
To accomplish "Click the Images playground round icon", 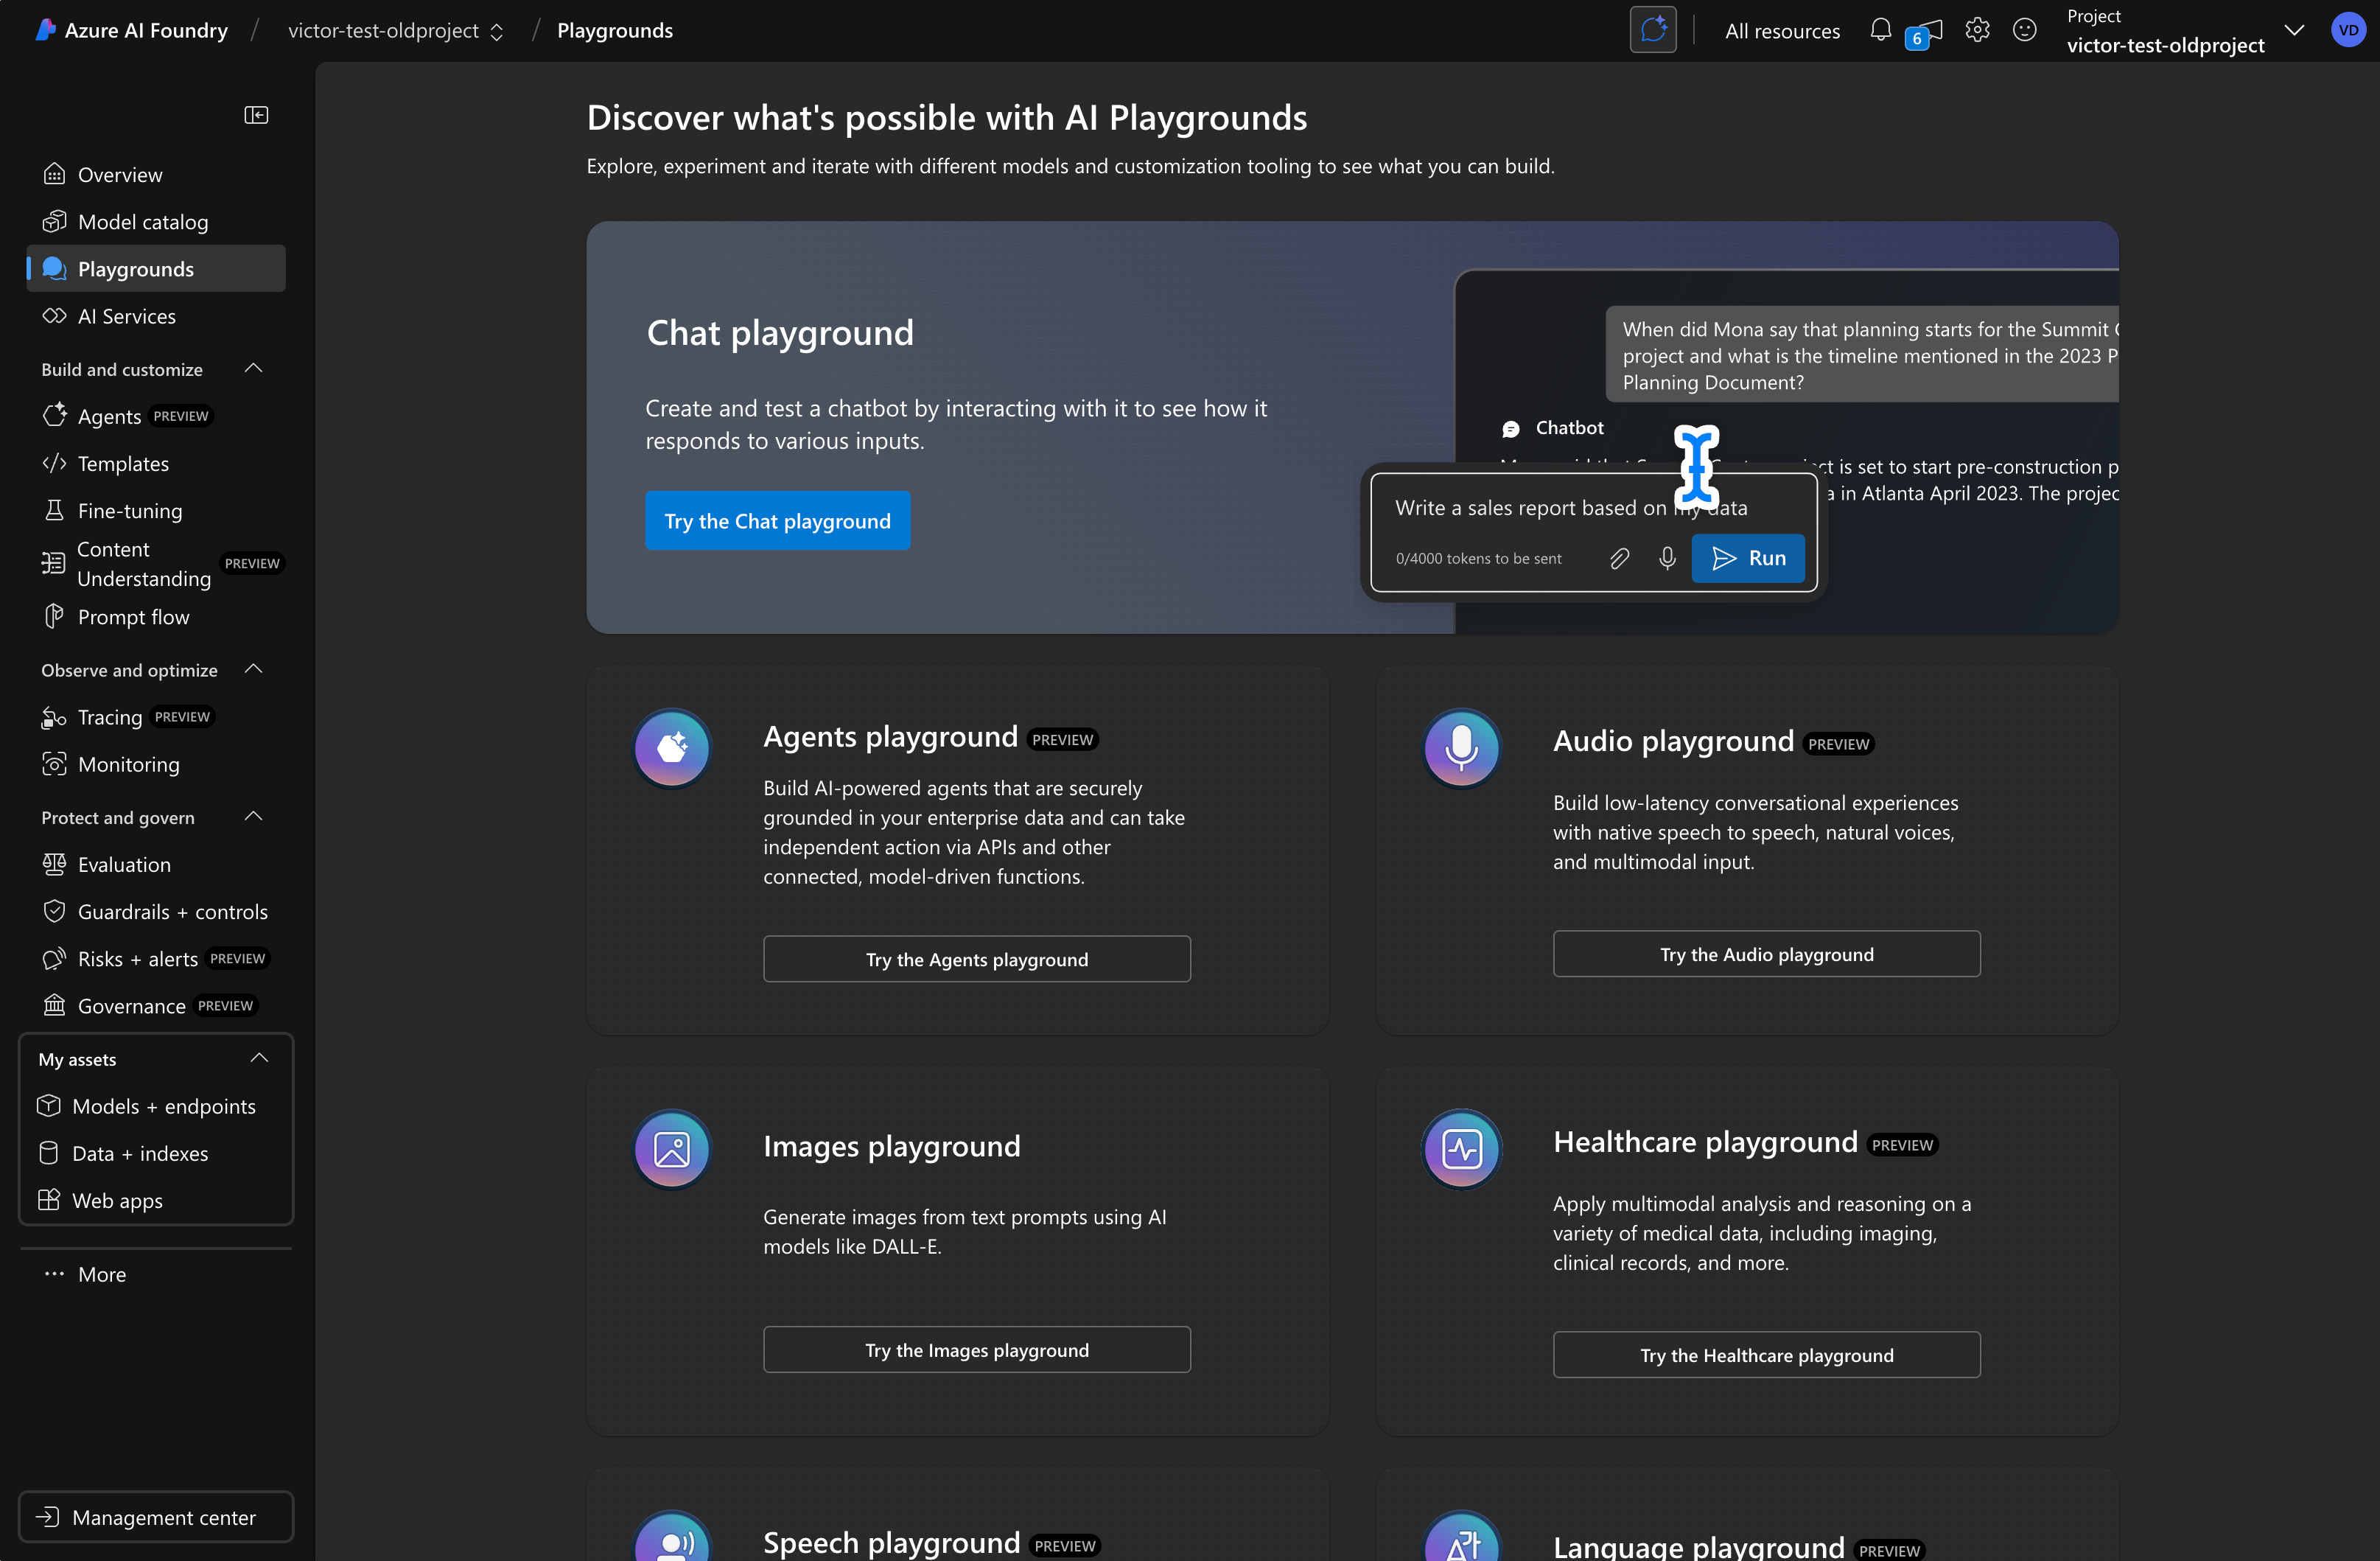I will [x=672, y=1149].
